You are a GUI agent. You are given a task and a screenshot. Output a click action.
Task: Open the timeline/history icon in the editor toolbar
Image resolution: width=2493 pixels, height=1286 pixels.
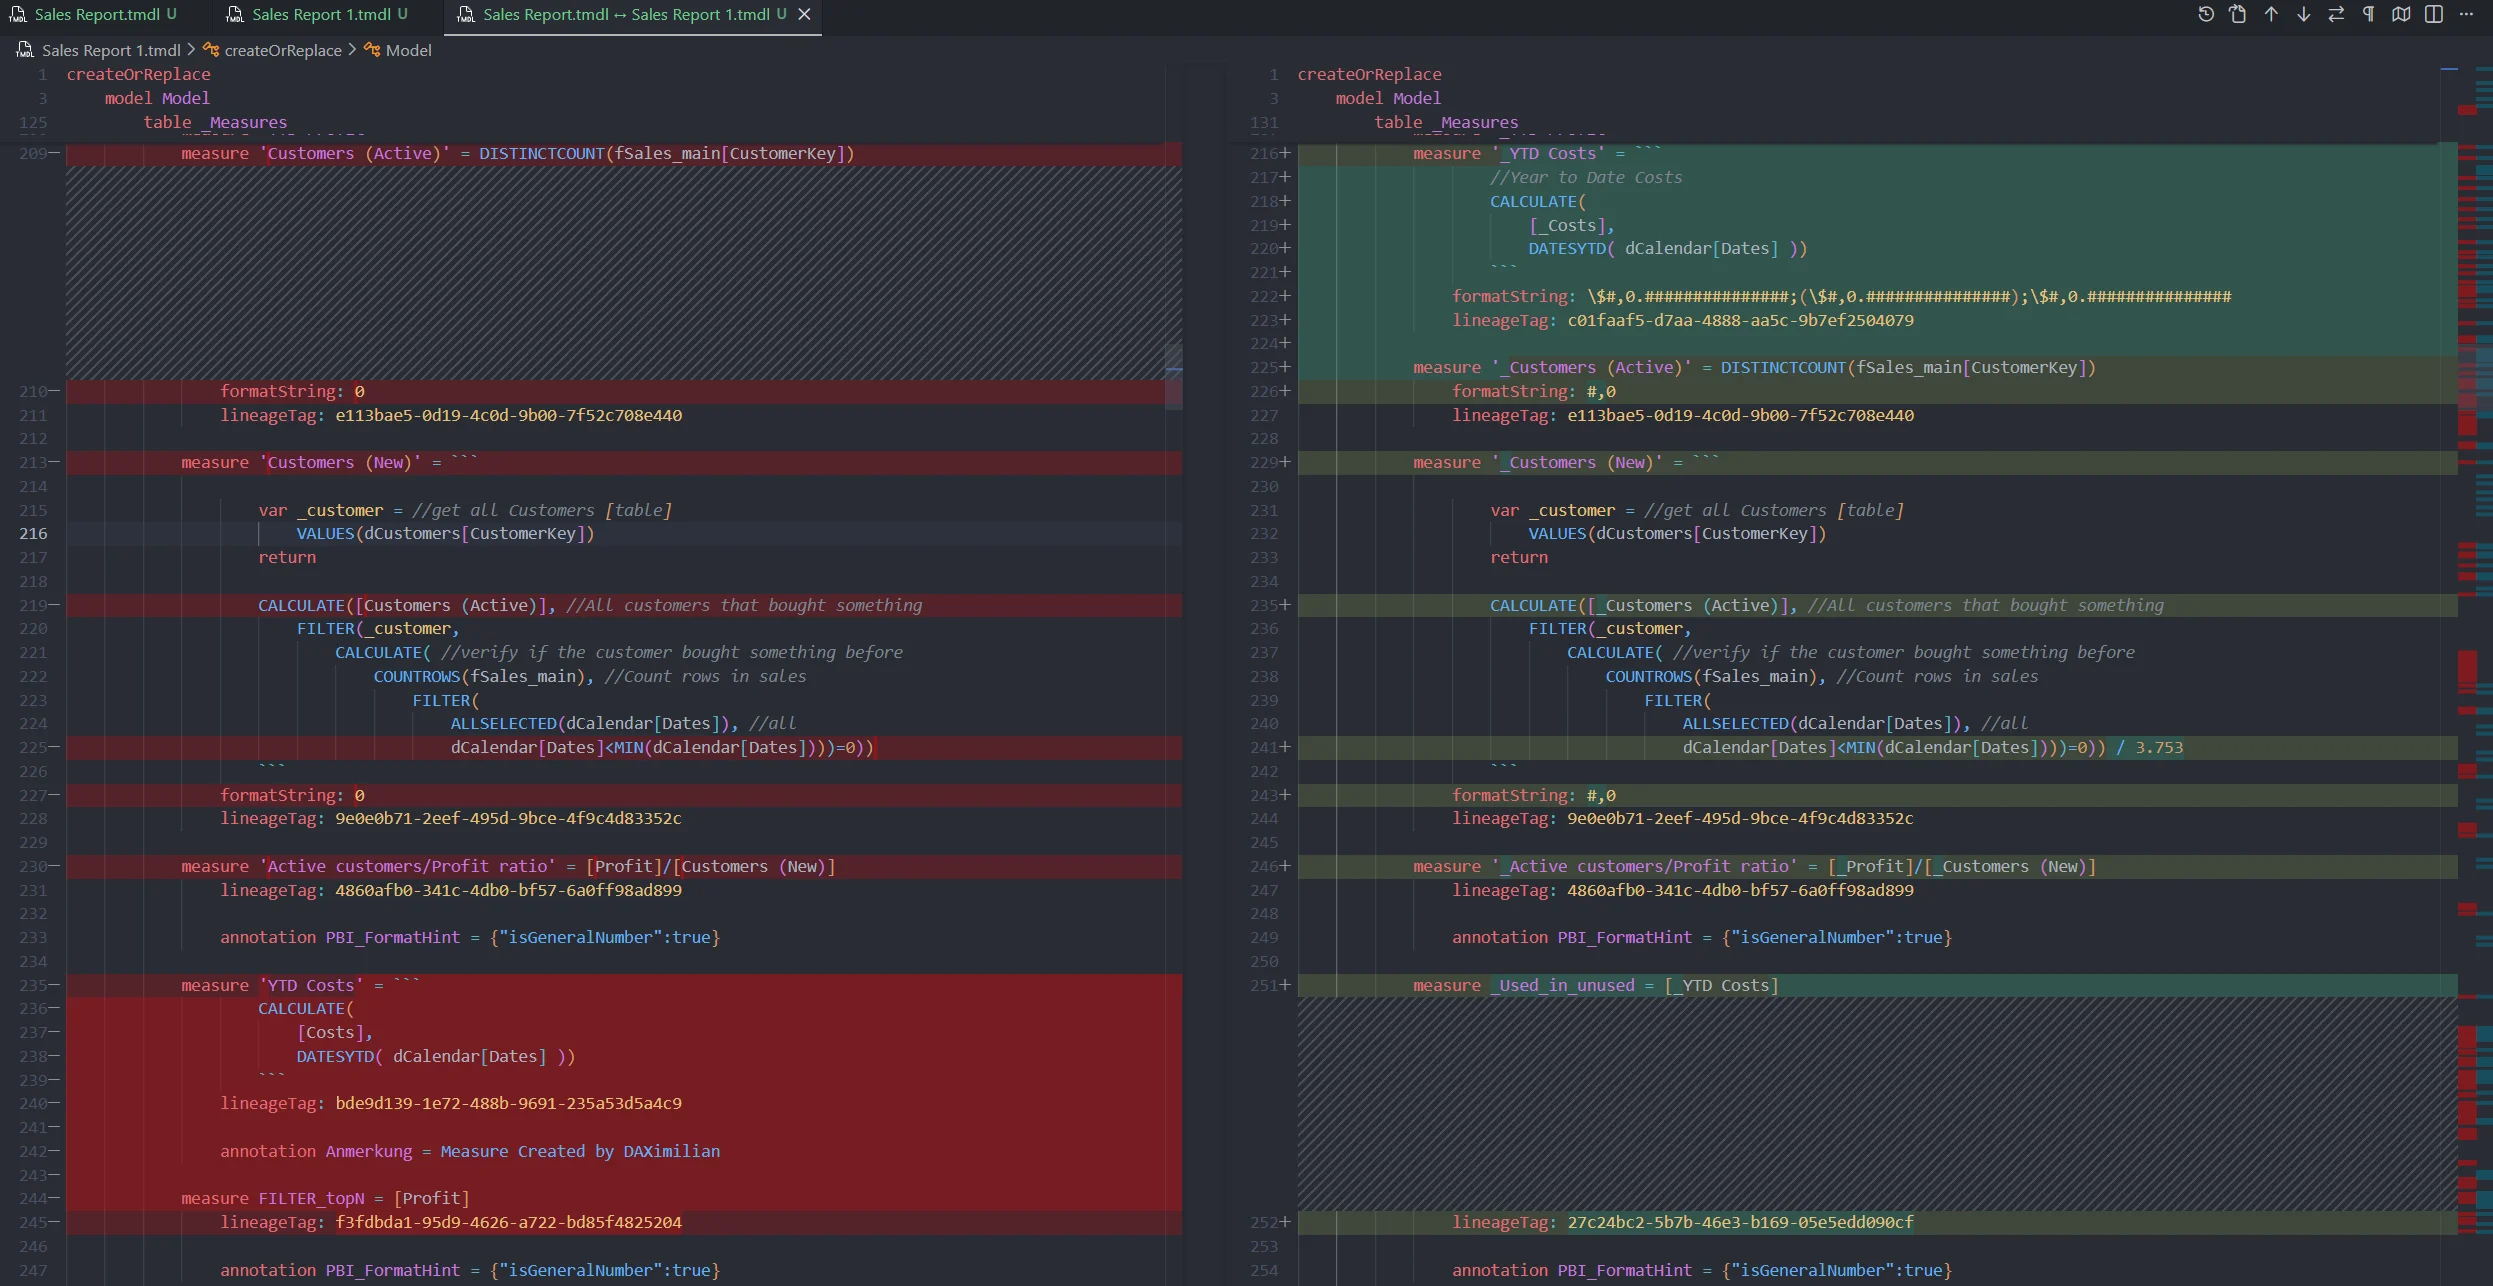click(2206, 14)
